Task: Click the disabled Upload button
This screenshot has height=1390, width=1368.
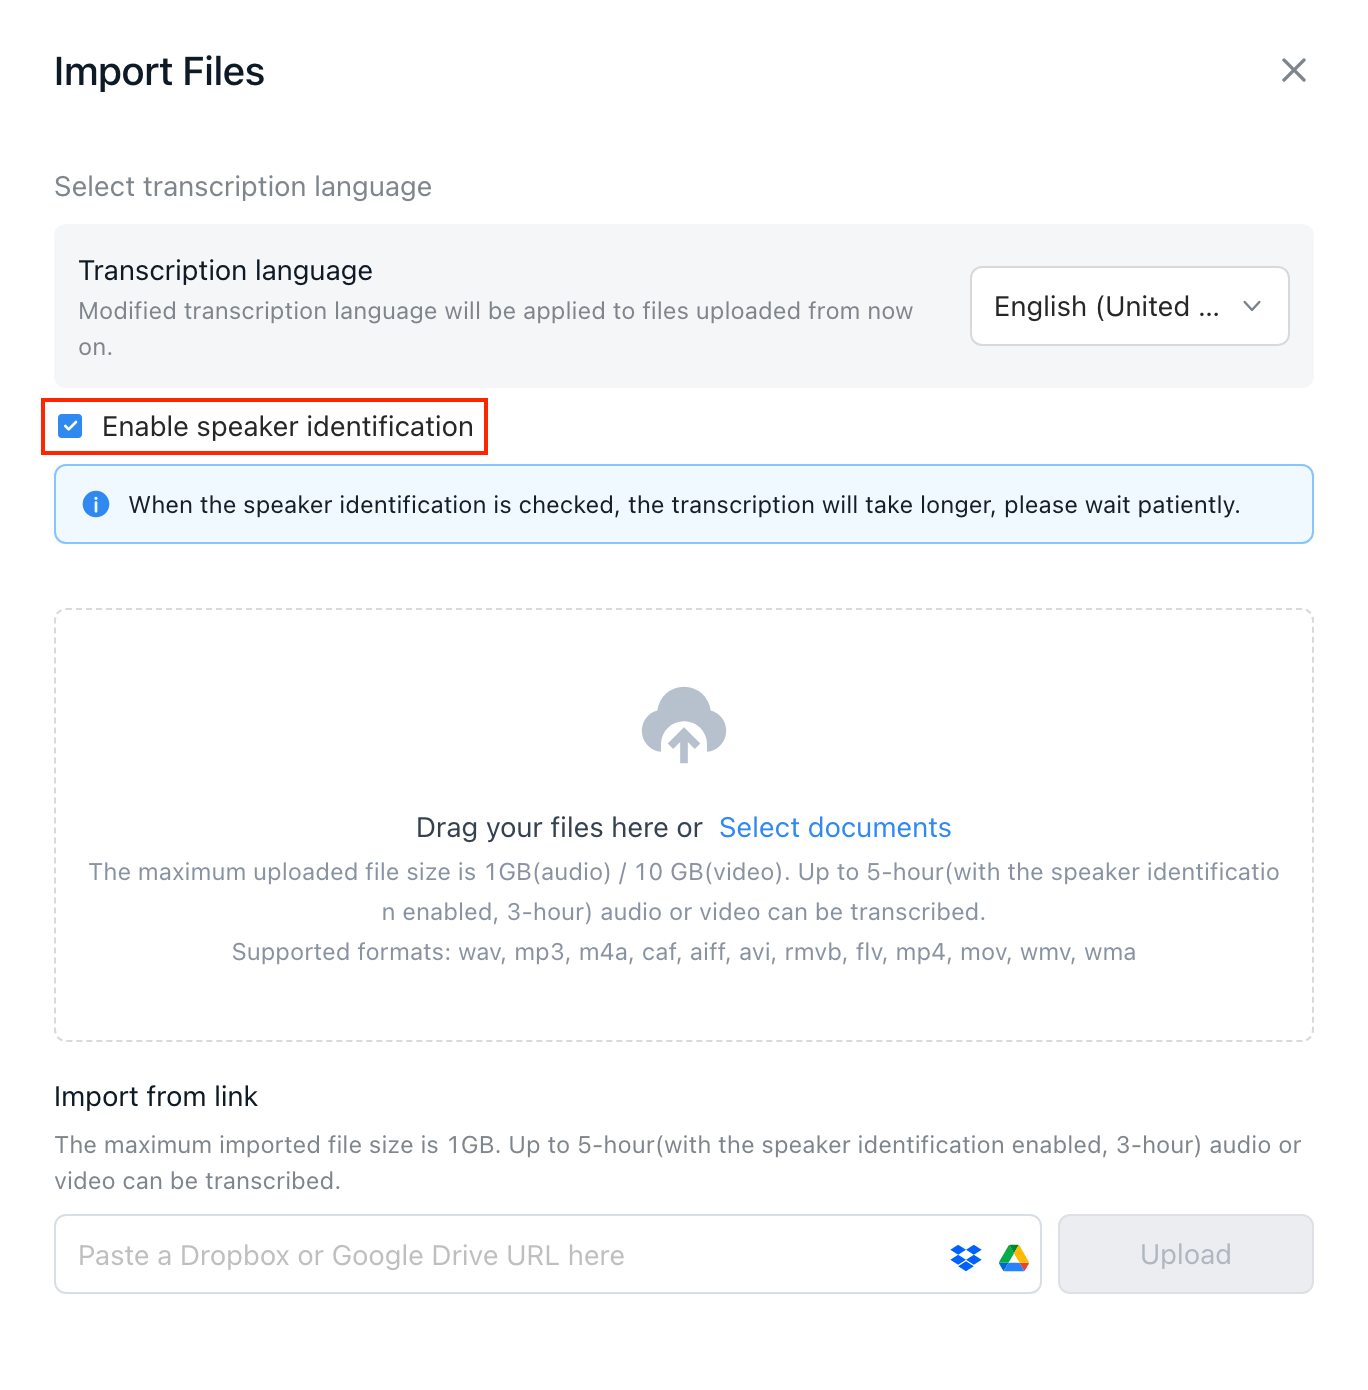Action: (1185, 1254)
